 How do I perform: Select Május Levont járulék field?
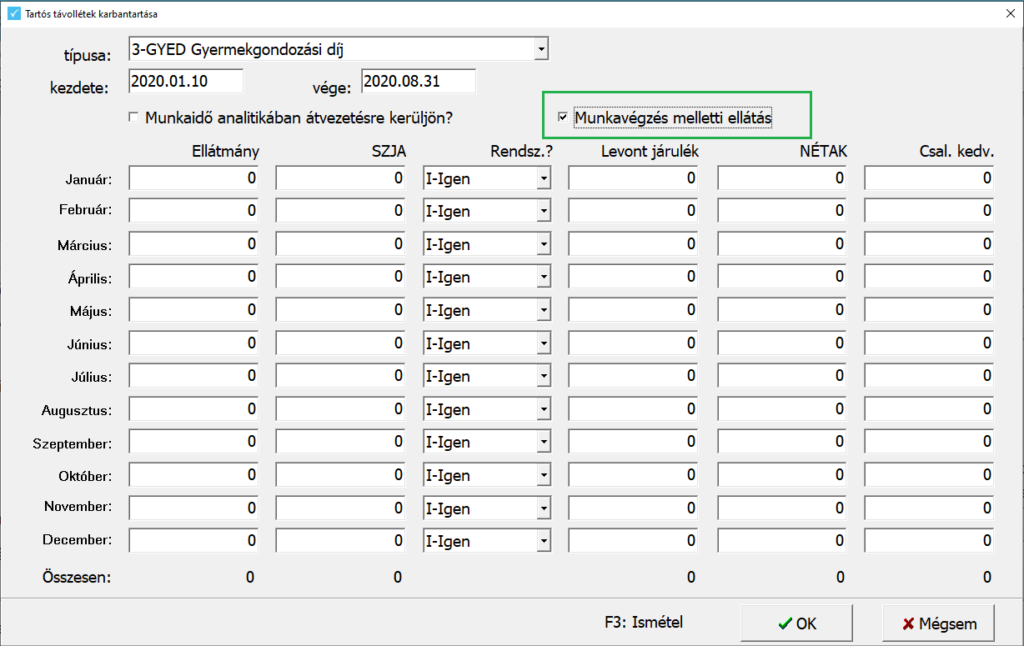pyautogui.click(x=633, y=311)
